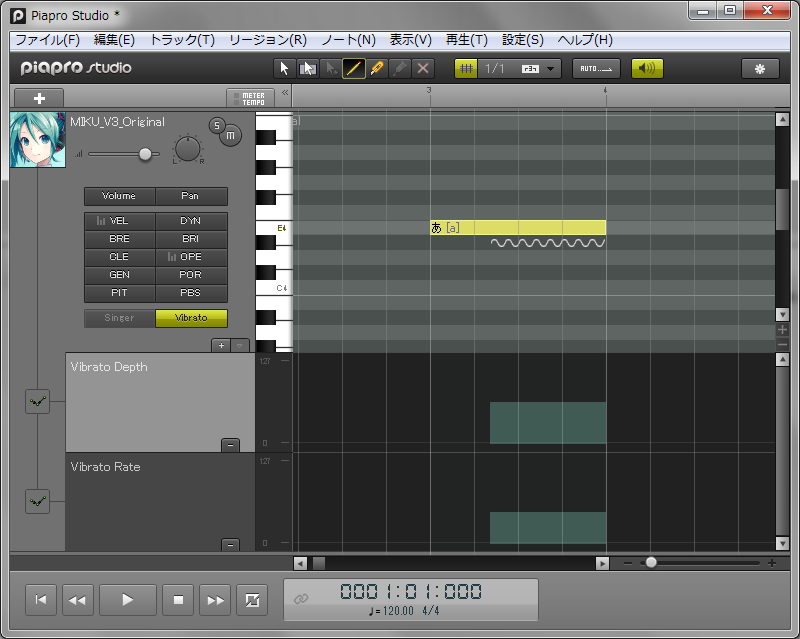Switch to the Vibrato tab

(x=191, y=318)
